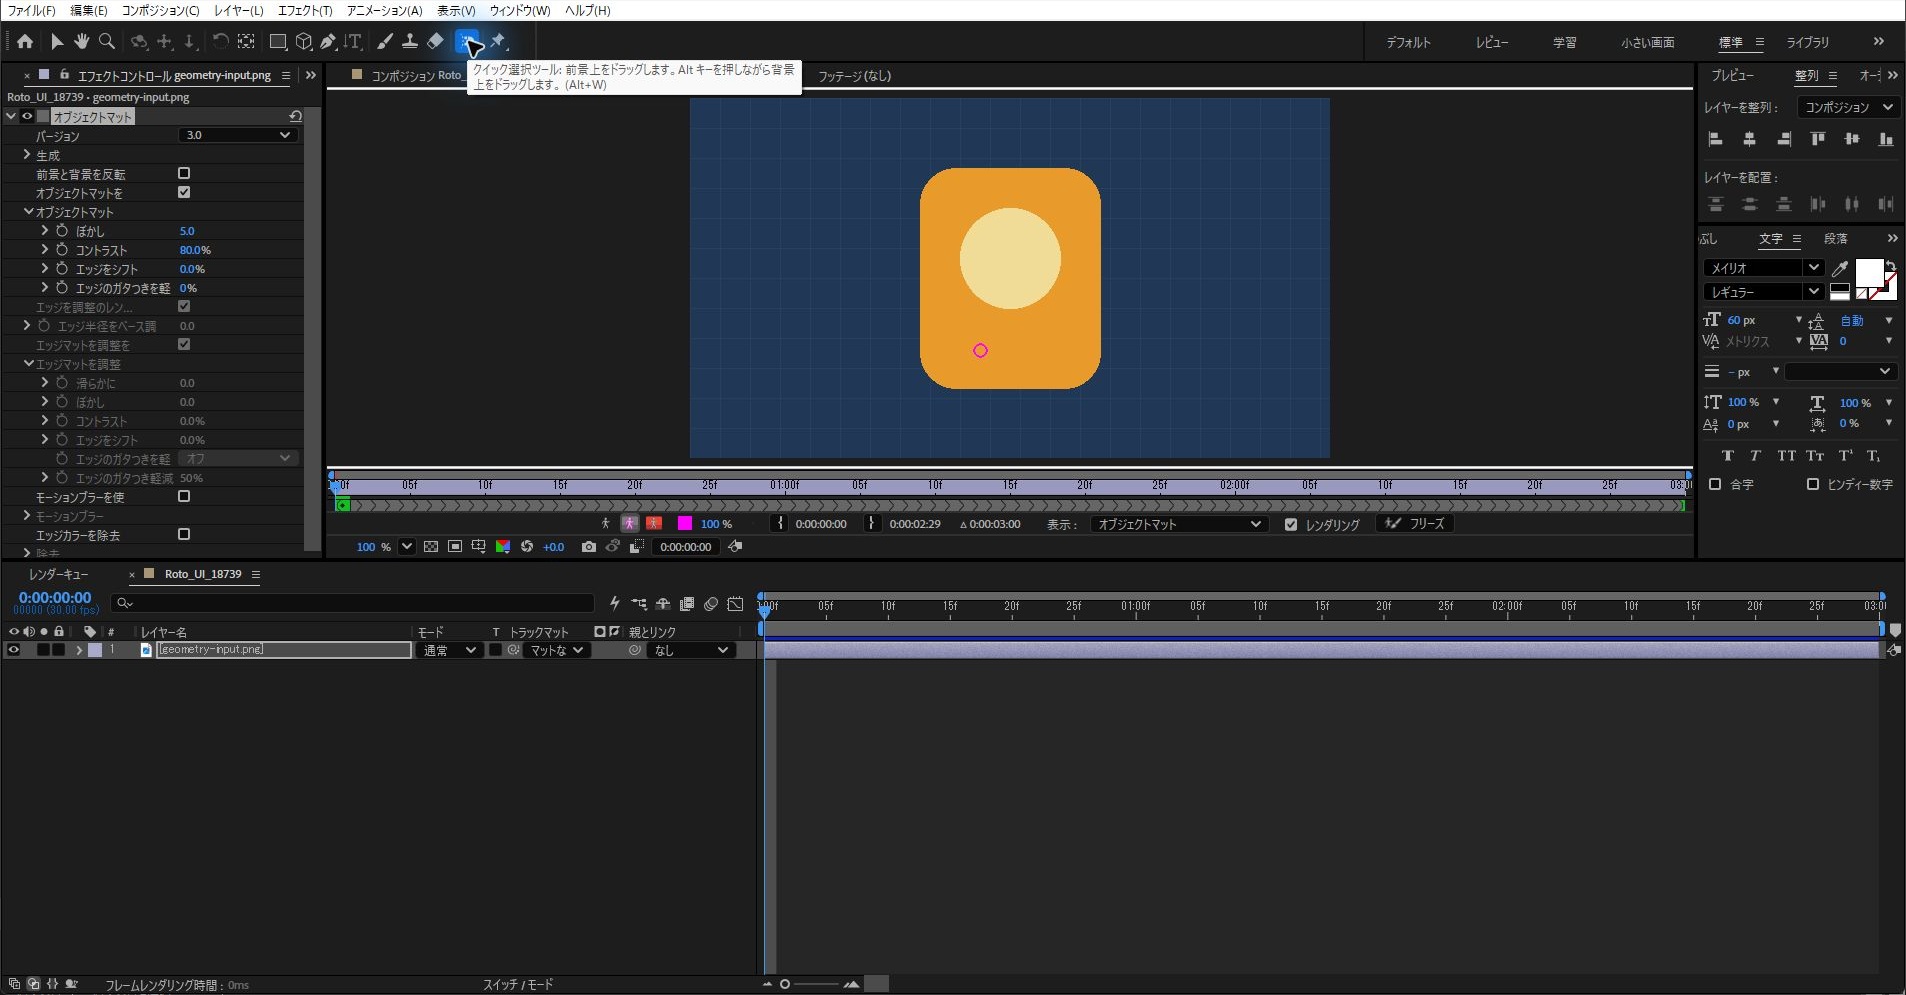Toggle オブジェクトマットを checkbox
This screenshot has height=995, width=1906.
184,193
